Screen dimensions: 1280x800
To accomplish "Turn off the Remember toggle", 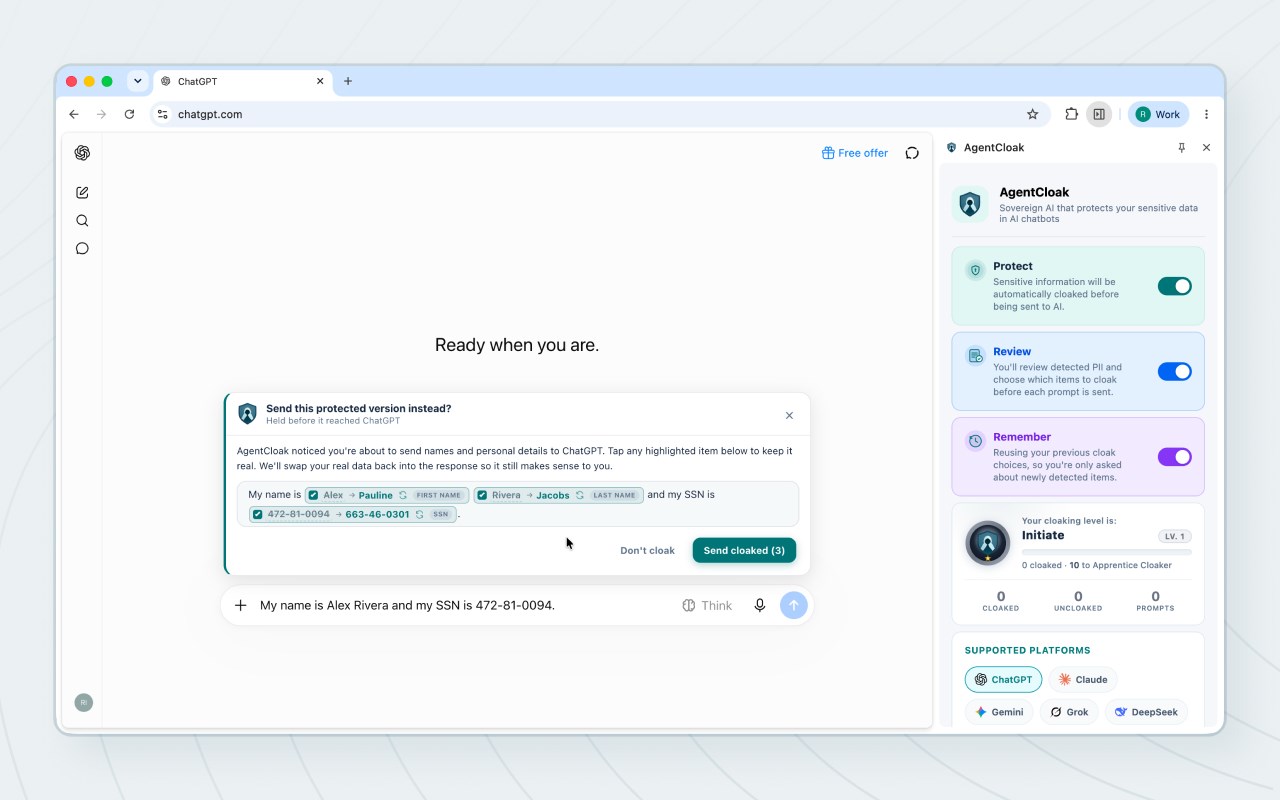I will coord(1175,457).
